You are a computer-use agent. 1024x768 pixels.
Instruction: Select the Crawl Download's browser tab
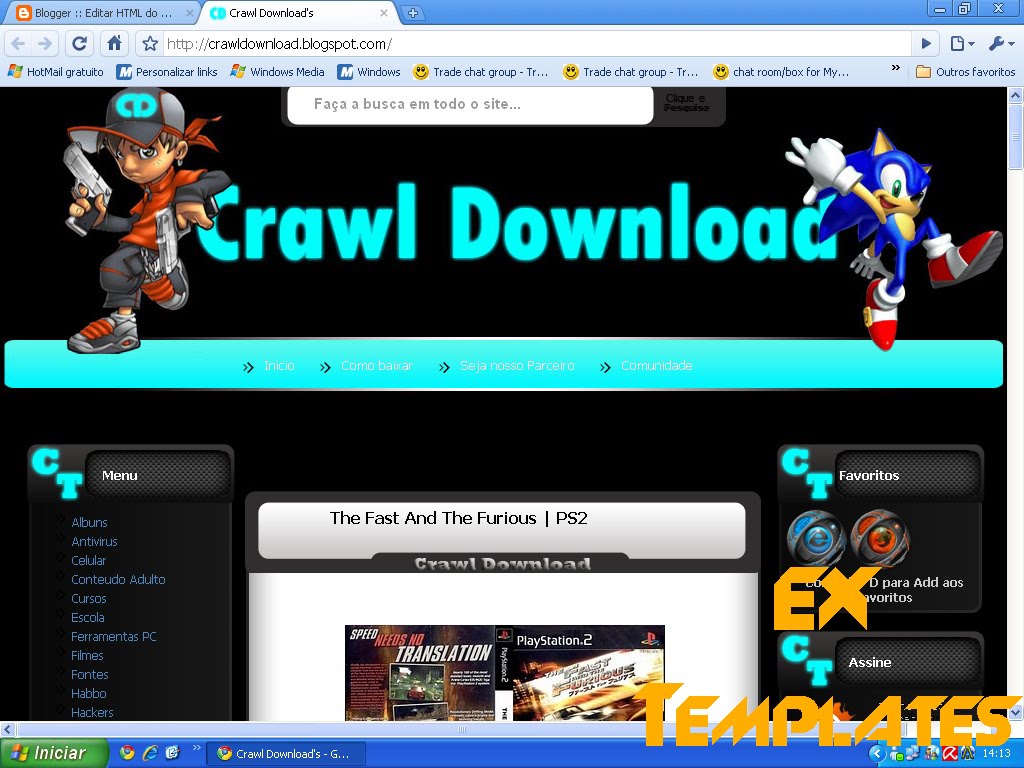299,12
